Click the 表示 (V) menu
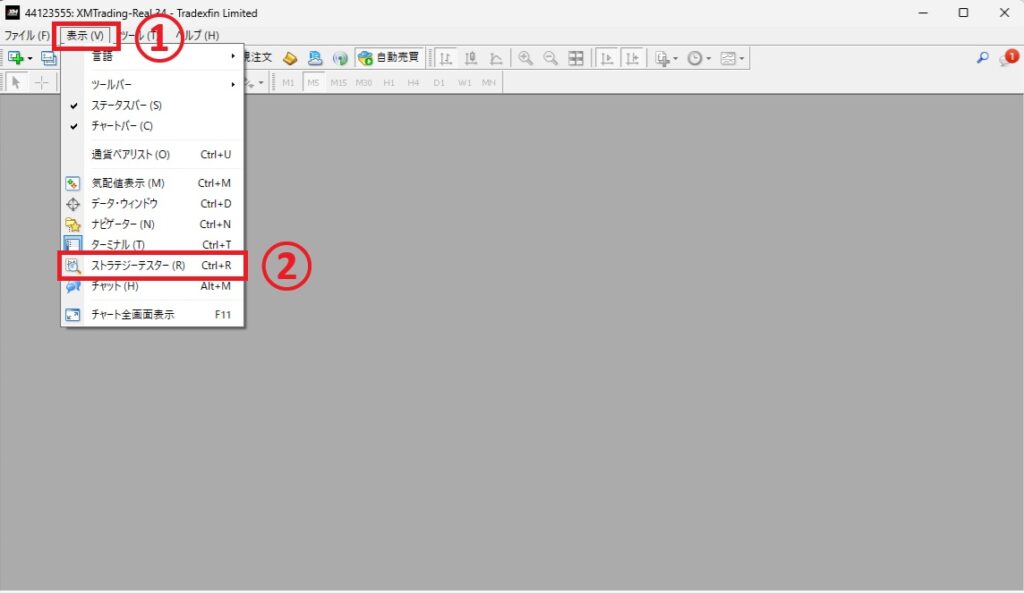Image resolution: width=1024 pixels, height=593 pixels. 86,35
